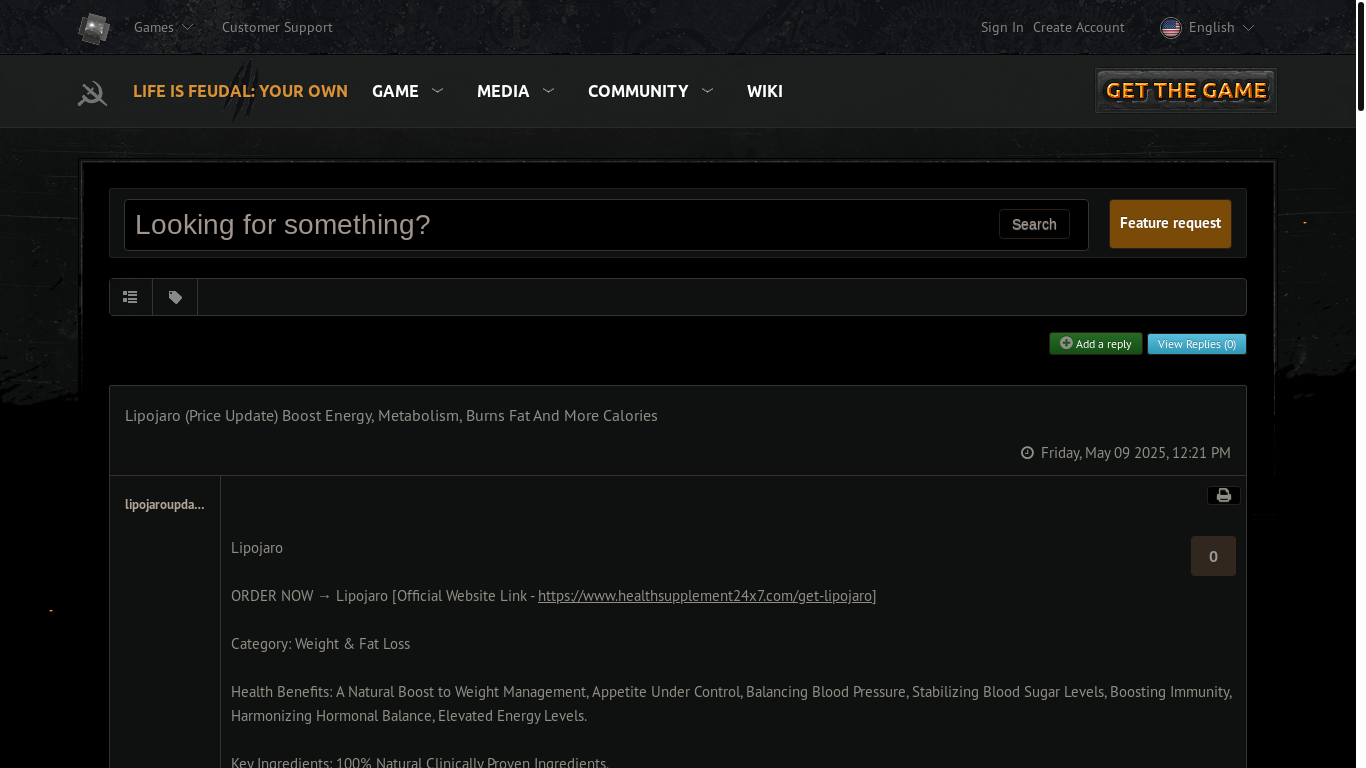This screenshot has height=768, width=1366.
Task: Open the WIKI page
Action: [x=765, y=91]
